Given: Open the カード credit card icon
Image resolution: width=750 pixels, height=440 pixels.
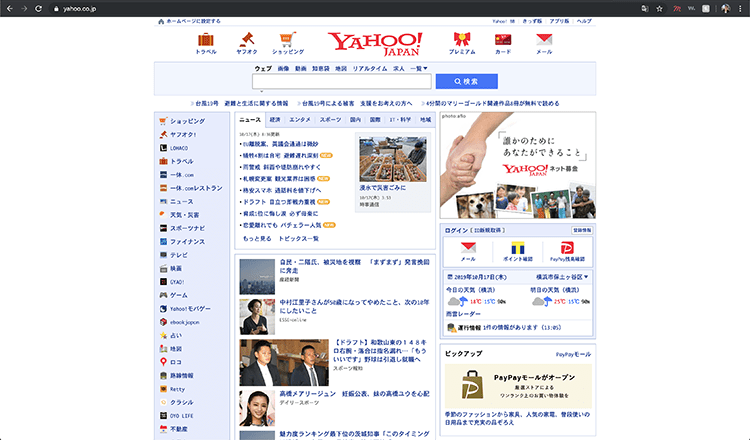Looking at the screenshot, I should (x=503, y=40).
